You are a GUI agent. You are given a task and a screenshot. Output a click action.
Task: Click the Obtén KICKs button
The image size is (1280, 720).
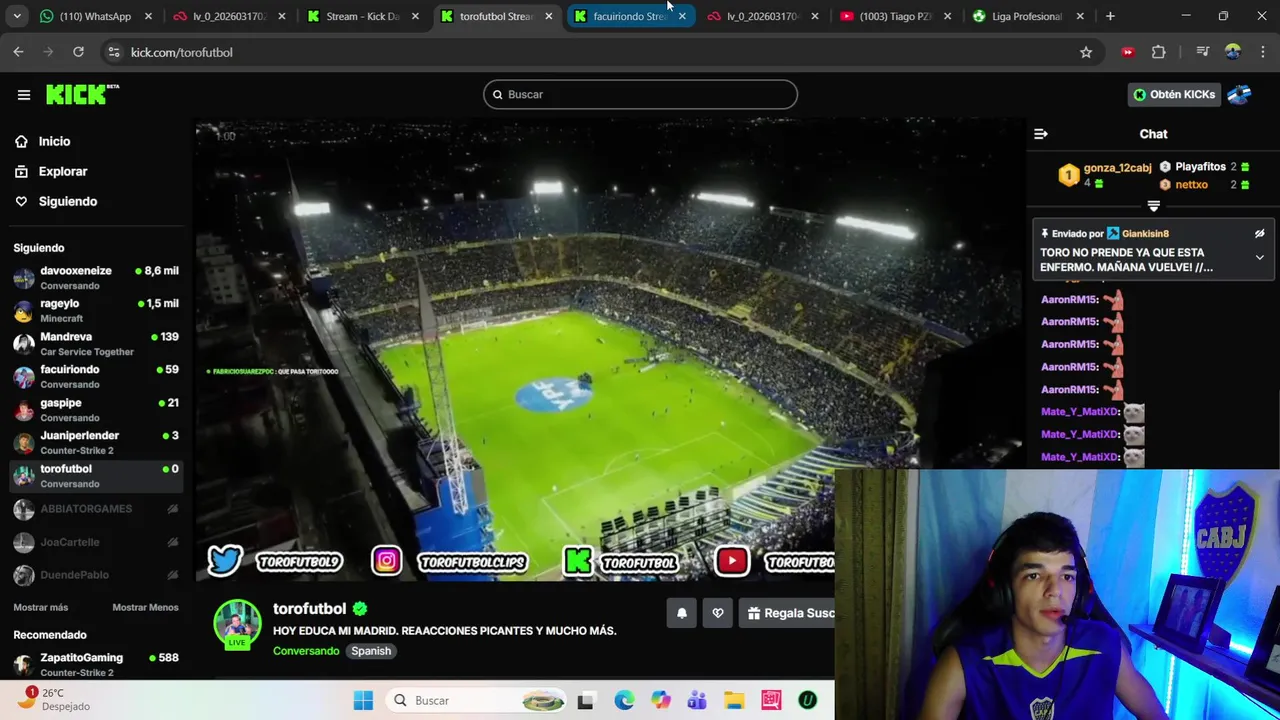coord(1173,94)
